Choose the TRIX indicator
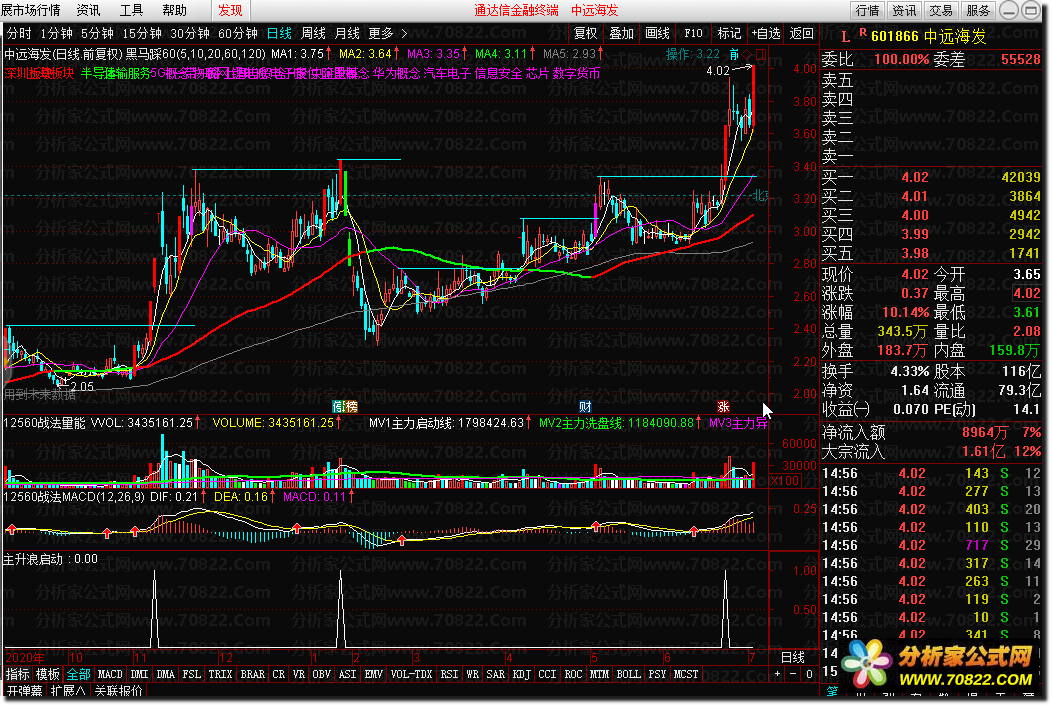This screenshot has height=705, width=1052. pyautogui.click(x=221, y=674)
